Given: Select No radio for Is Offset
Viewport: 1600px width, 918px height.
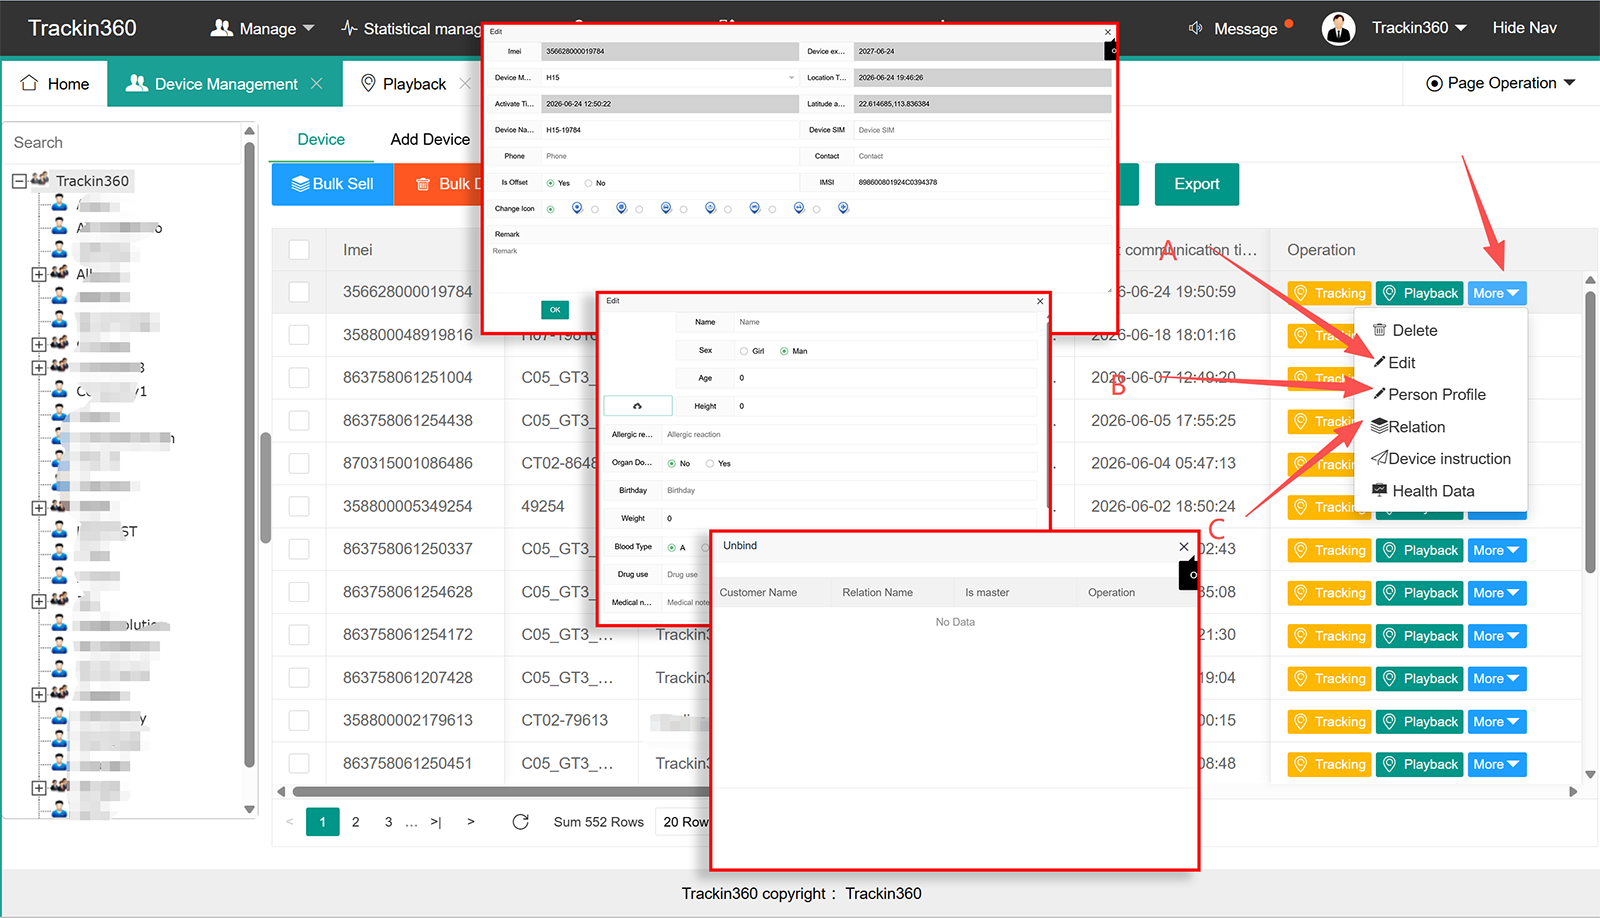Looking at the screenshot, I should pyautogui.click(x=588, y=183).
